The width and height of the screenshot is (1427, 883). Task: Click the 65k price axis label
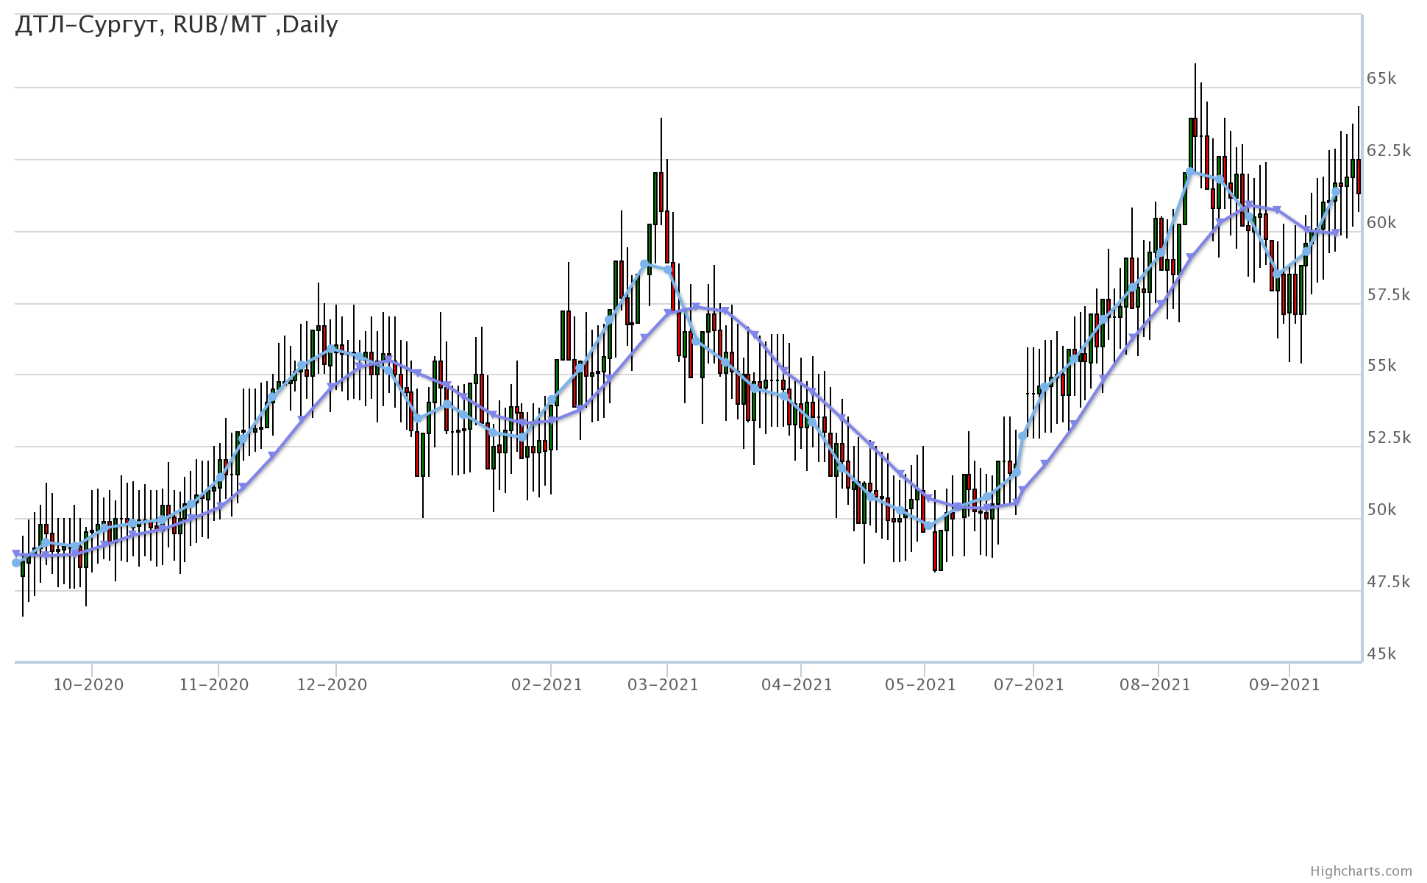tap(1381, 79)
